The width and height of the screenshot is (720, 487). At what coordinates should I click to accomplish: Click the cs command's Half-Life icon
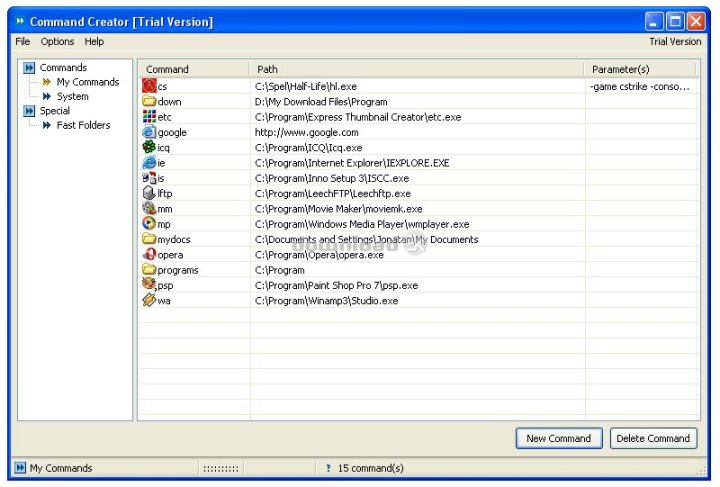tap(149, 86)
